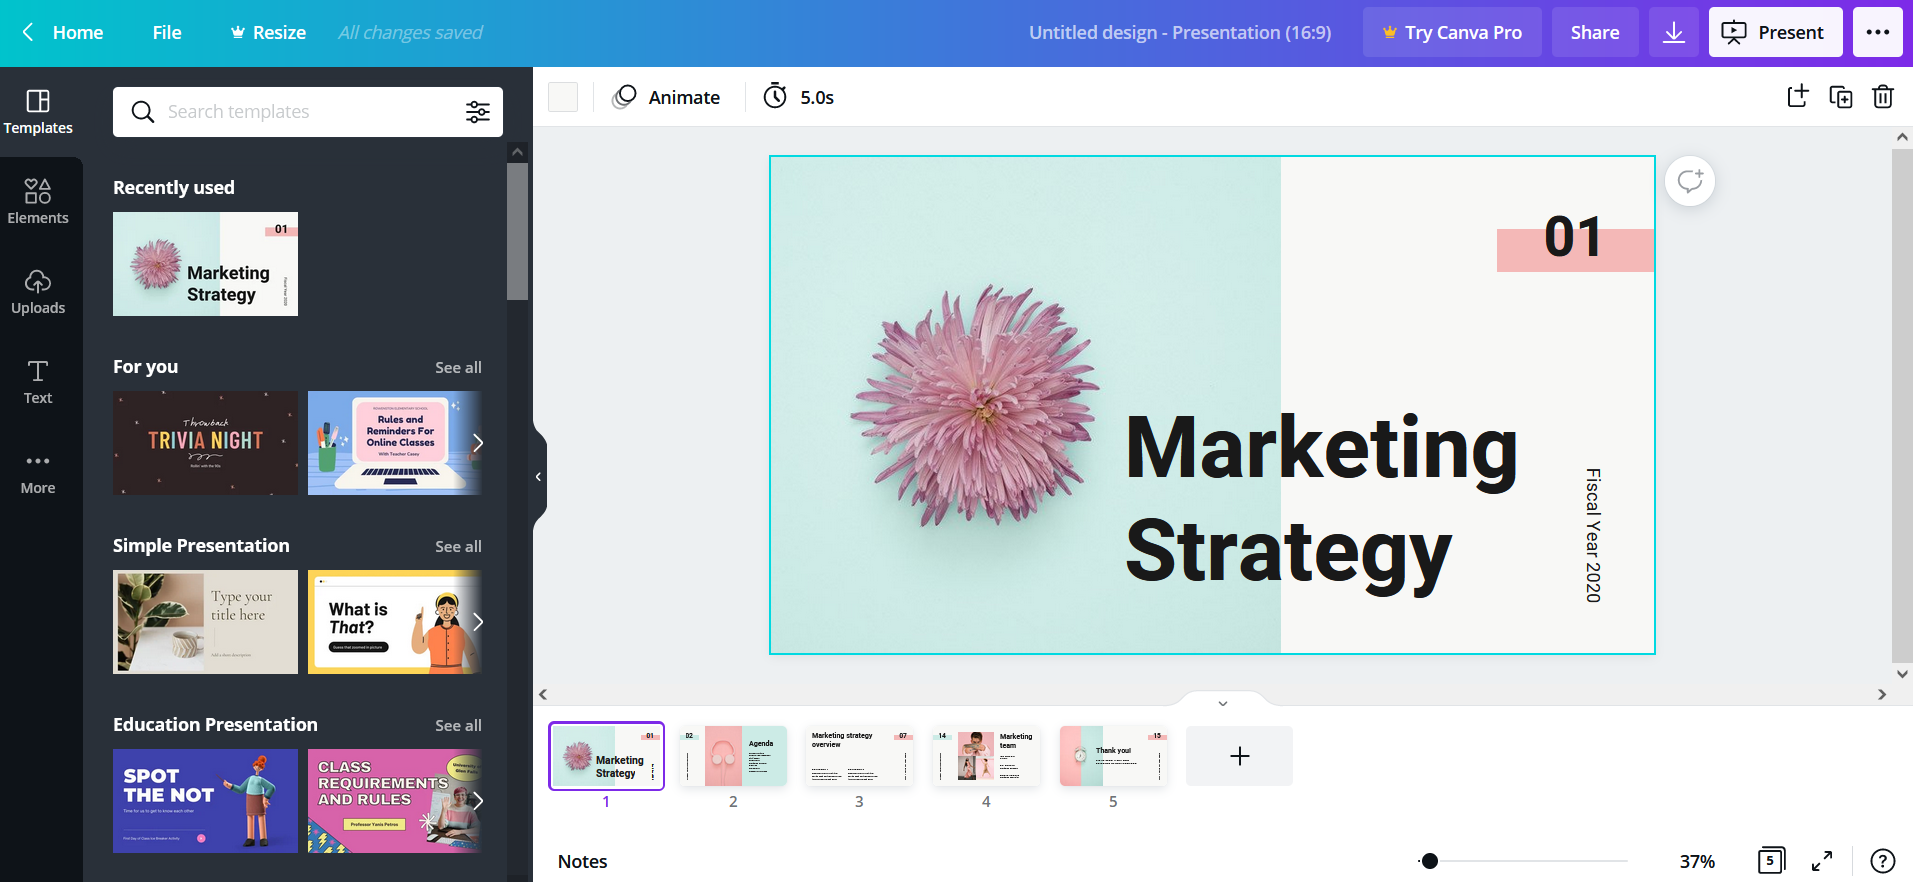This screenshot has width=1913, height=882.
Task: Toggle fullscreen mode with the arrows icon
Action: click(1822, 861)
